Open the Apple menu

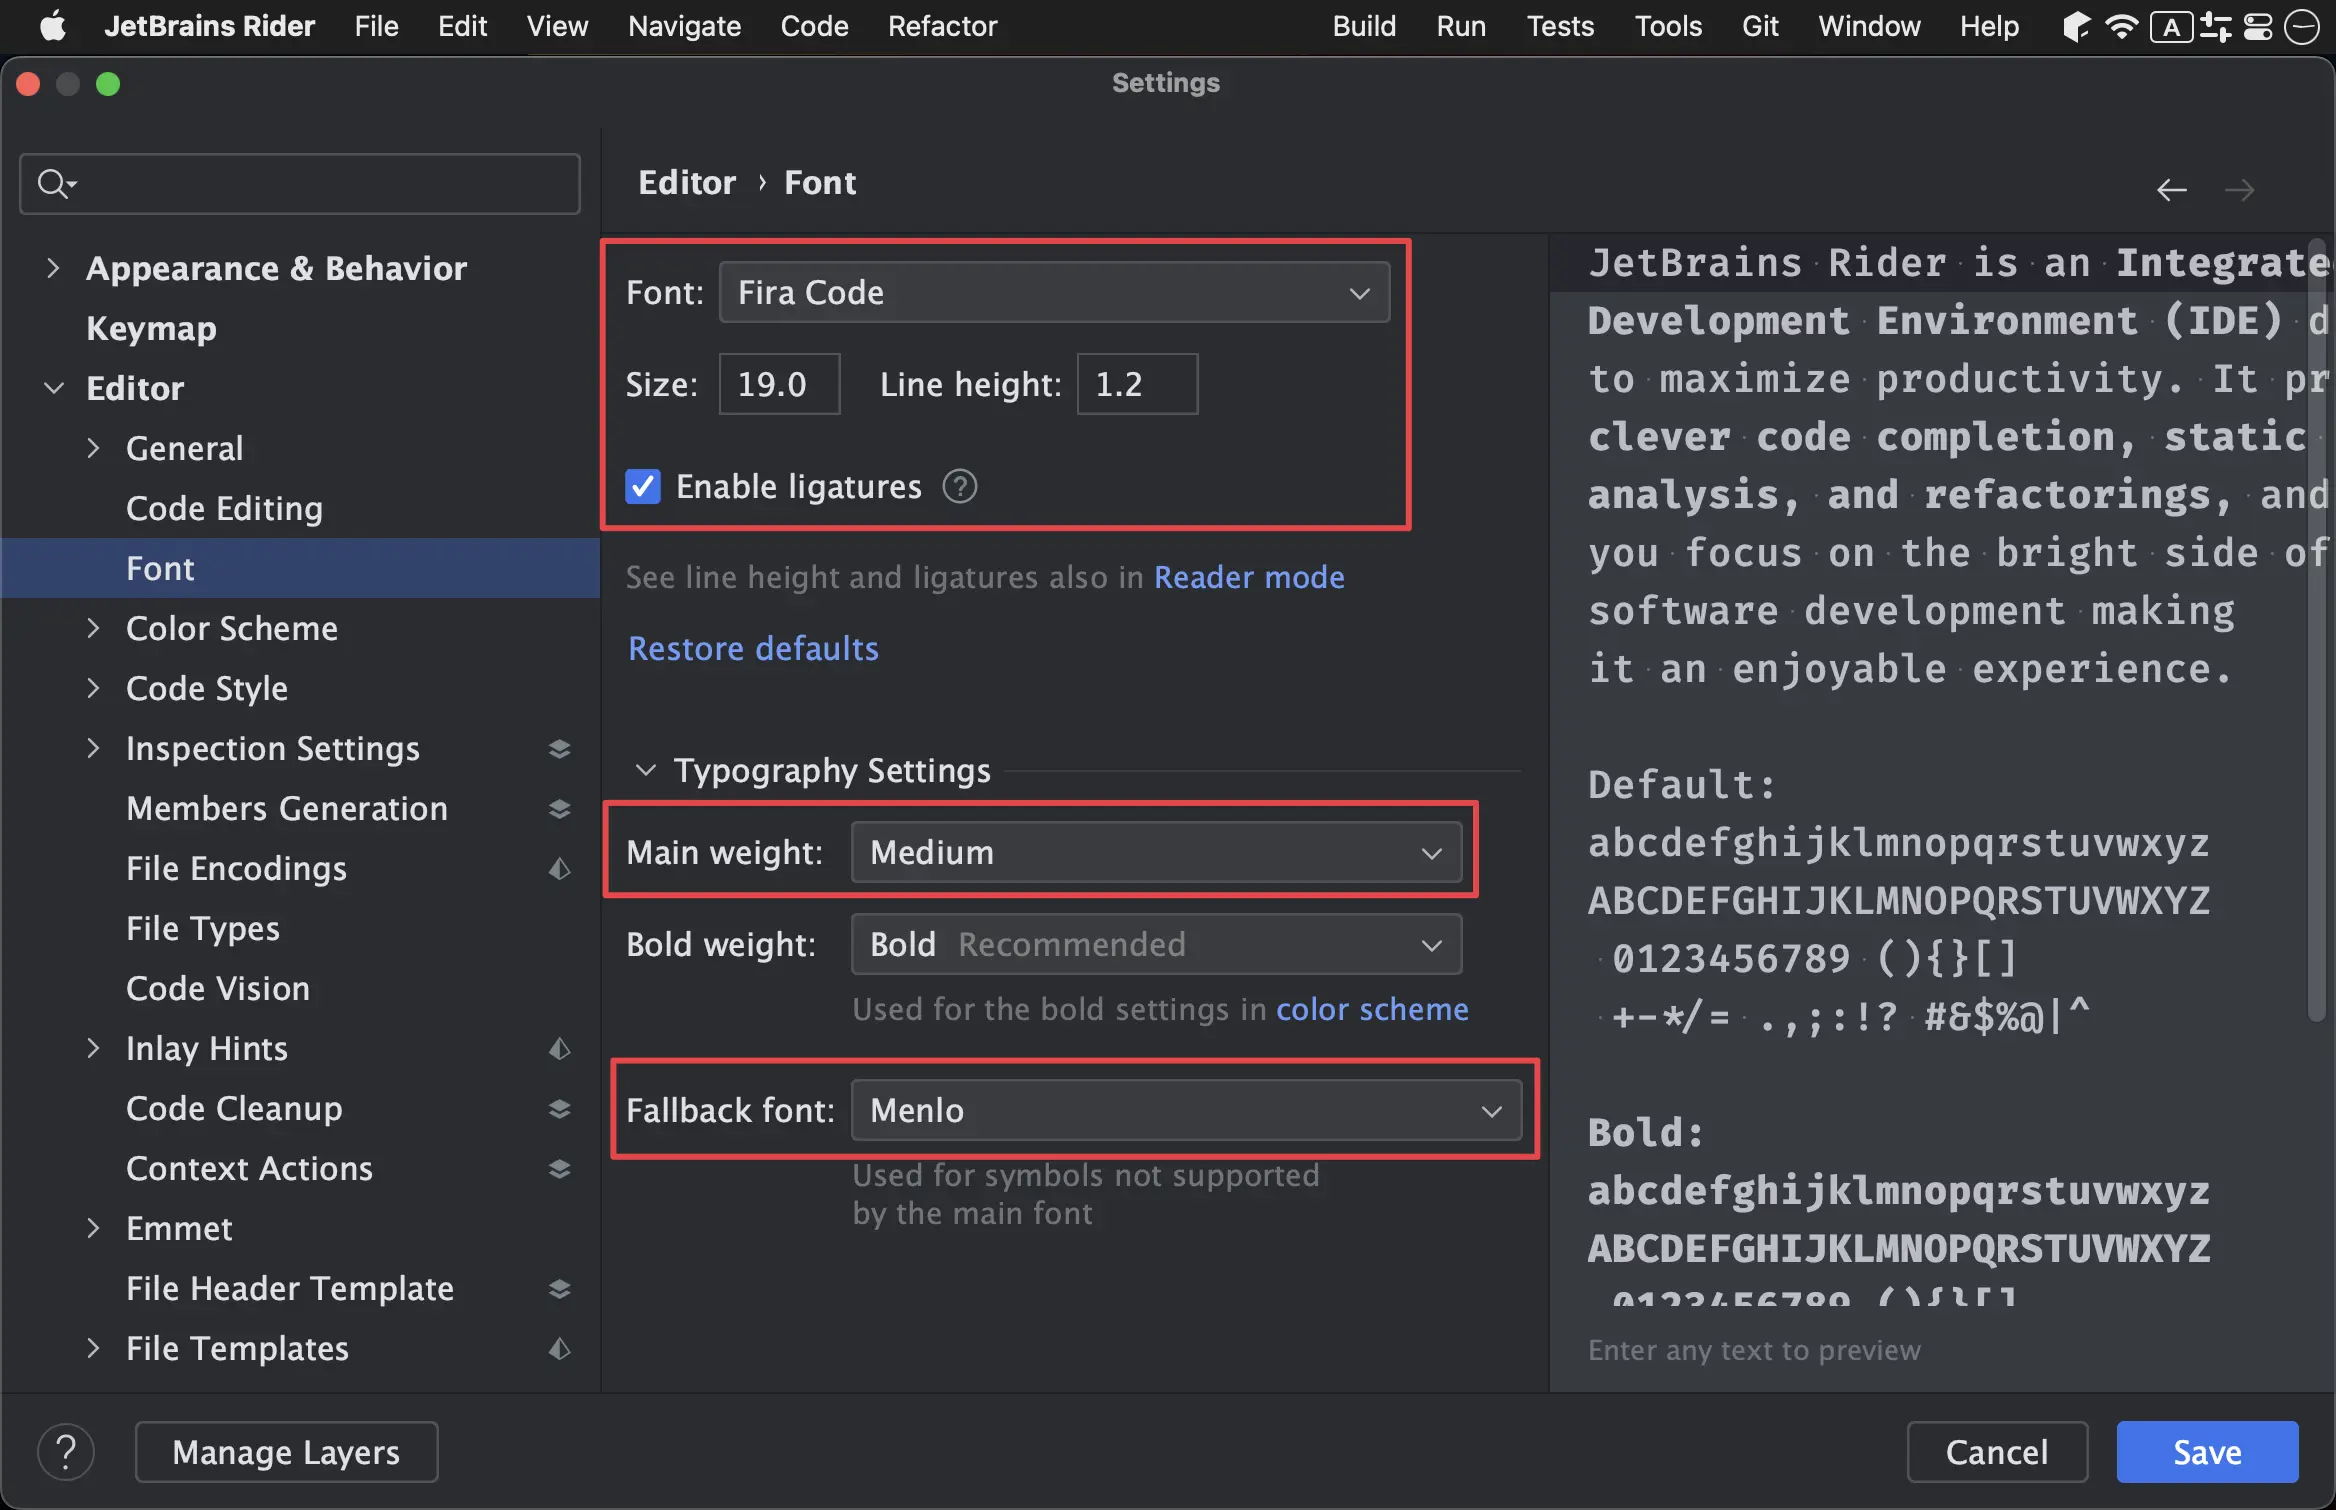click(52, 26)
